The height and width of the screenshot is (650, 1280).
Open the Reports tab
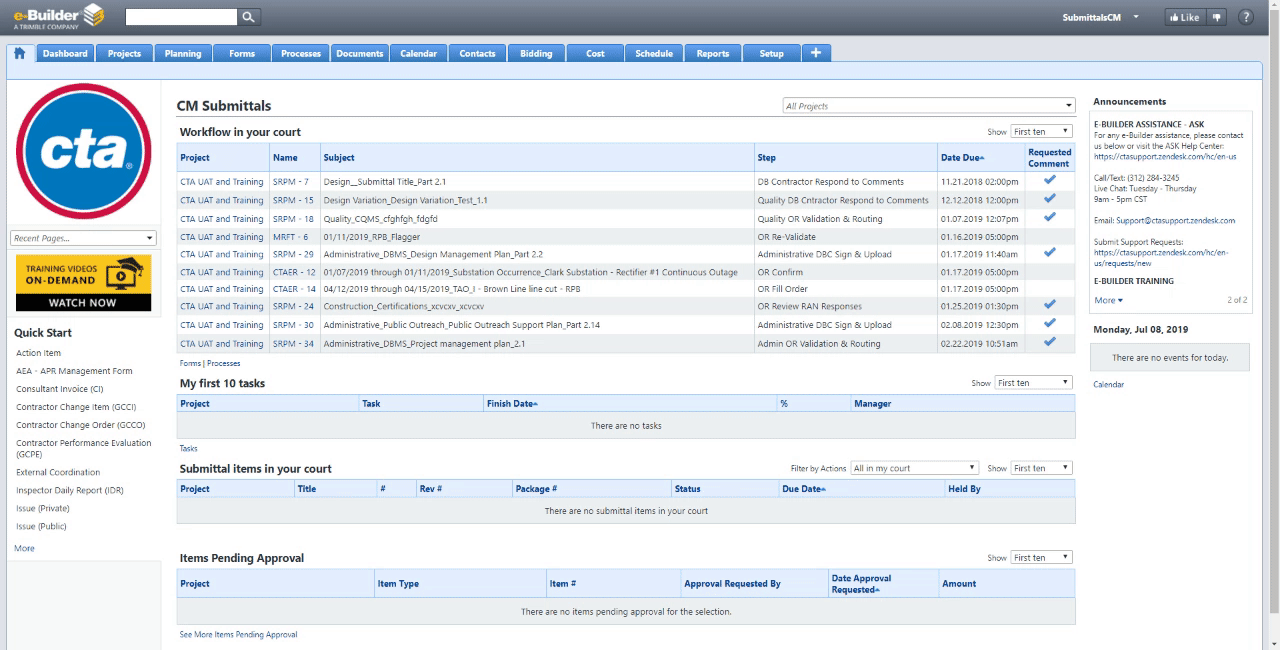[x=712, y=53]
